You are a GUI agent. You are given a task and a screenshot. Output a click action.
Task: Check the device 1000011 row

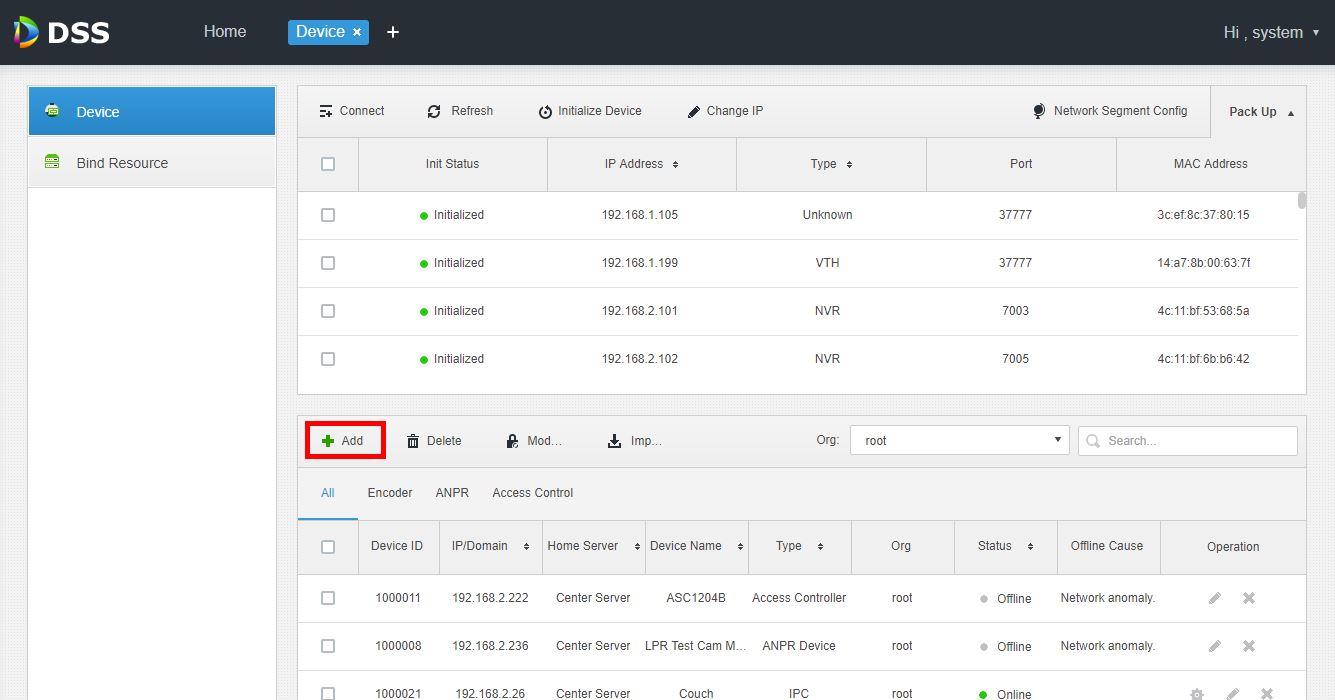[328, 598]
